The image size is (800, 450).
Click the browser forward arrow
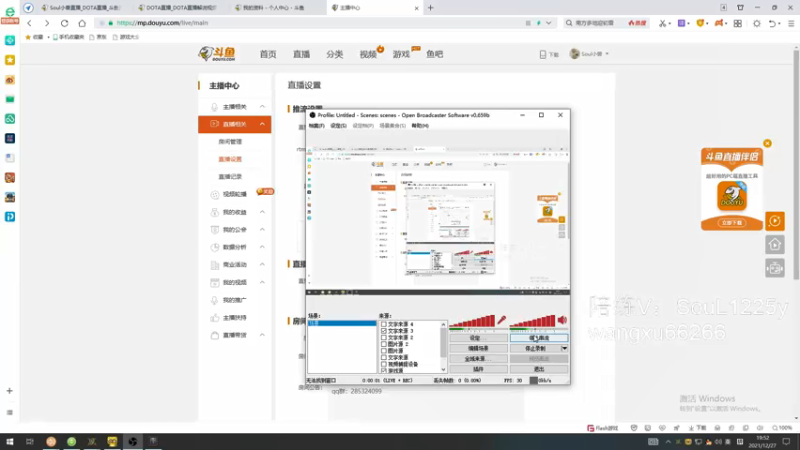pyautogui.click(x=46, y=23)
